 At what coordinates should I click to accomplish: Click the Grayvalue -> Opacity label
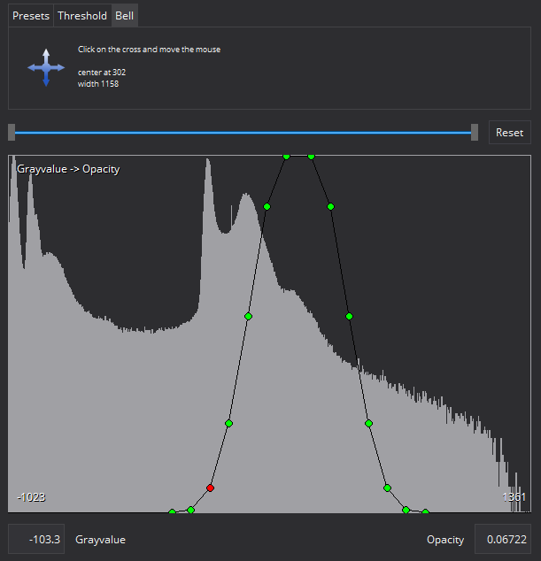(68, 169)
